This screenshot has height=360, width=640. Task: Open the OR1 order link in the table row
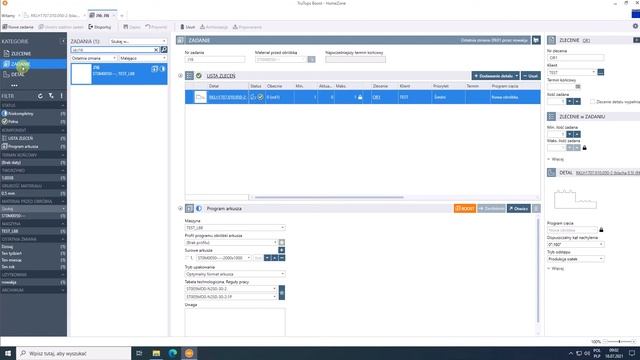tap(376, 97)
